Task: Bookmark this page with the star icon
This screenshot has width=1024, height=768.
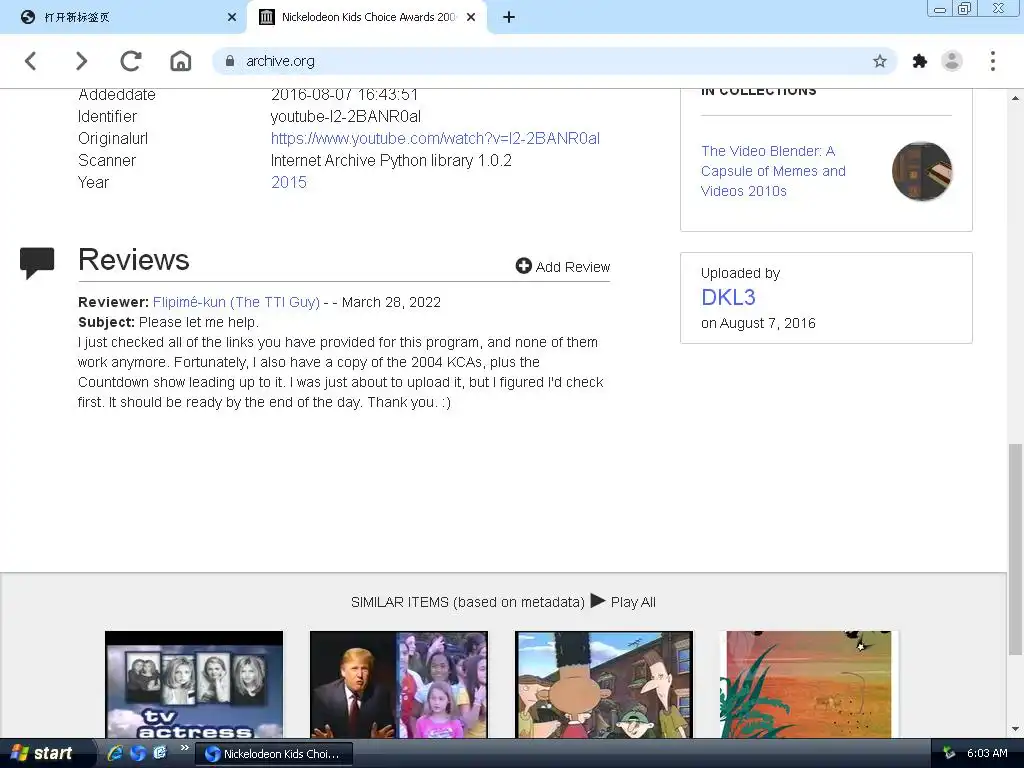Action: (880, 61)
